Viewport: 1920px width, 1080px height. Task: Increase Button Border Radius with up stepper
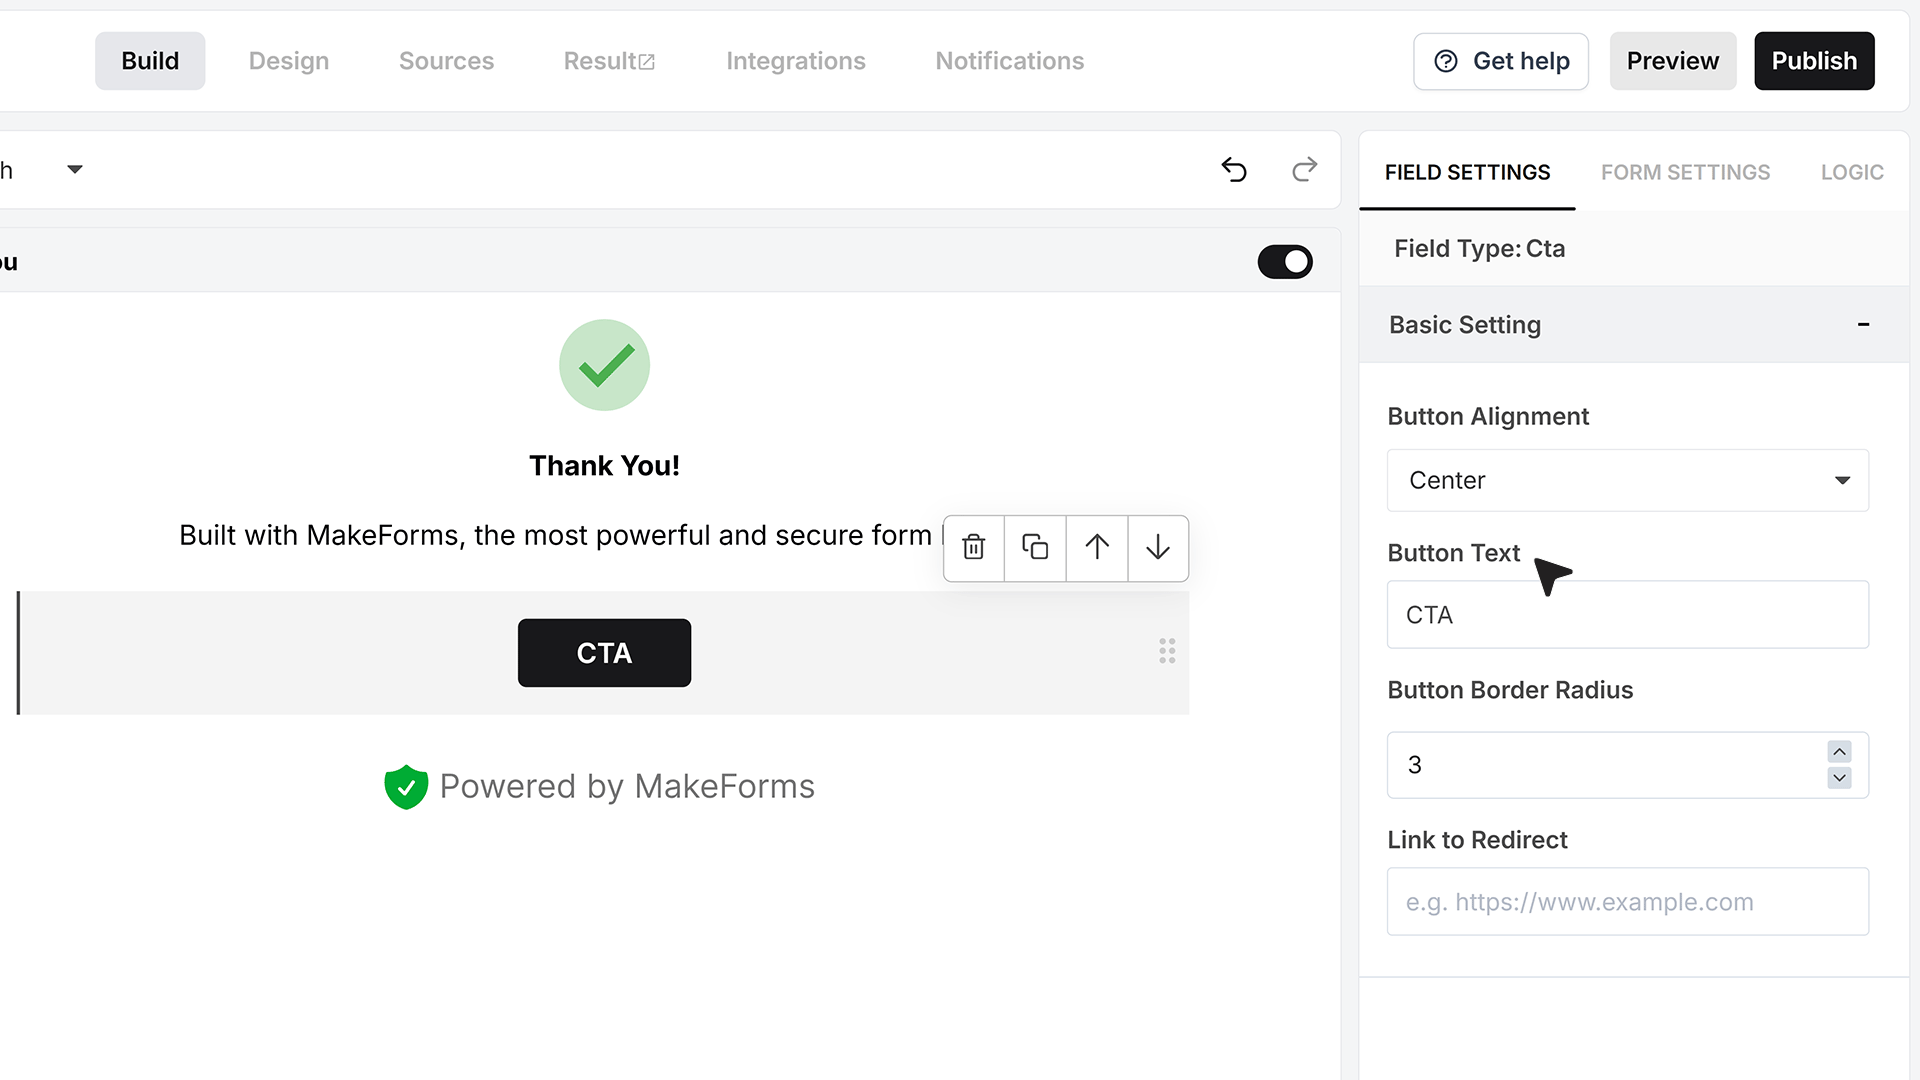point(1839,752)
